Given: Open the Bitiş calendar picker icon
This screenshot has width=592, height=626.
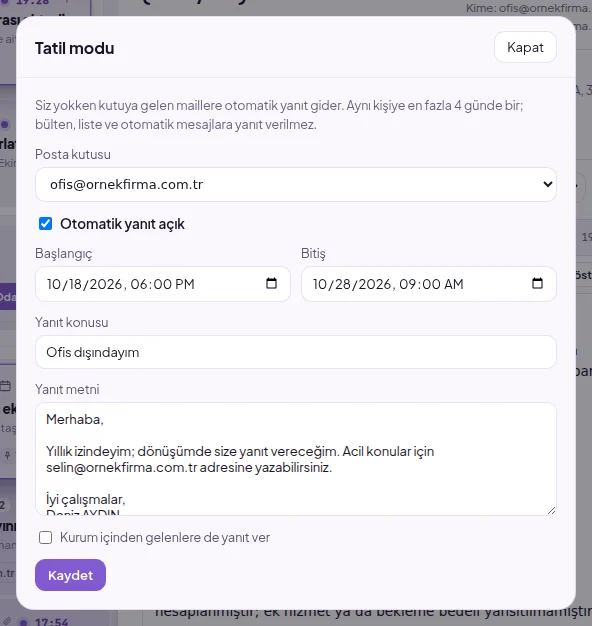Looking at the screenshot, I should pyautogui.click(x=537, y=283).
